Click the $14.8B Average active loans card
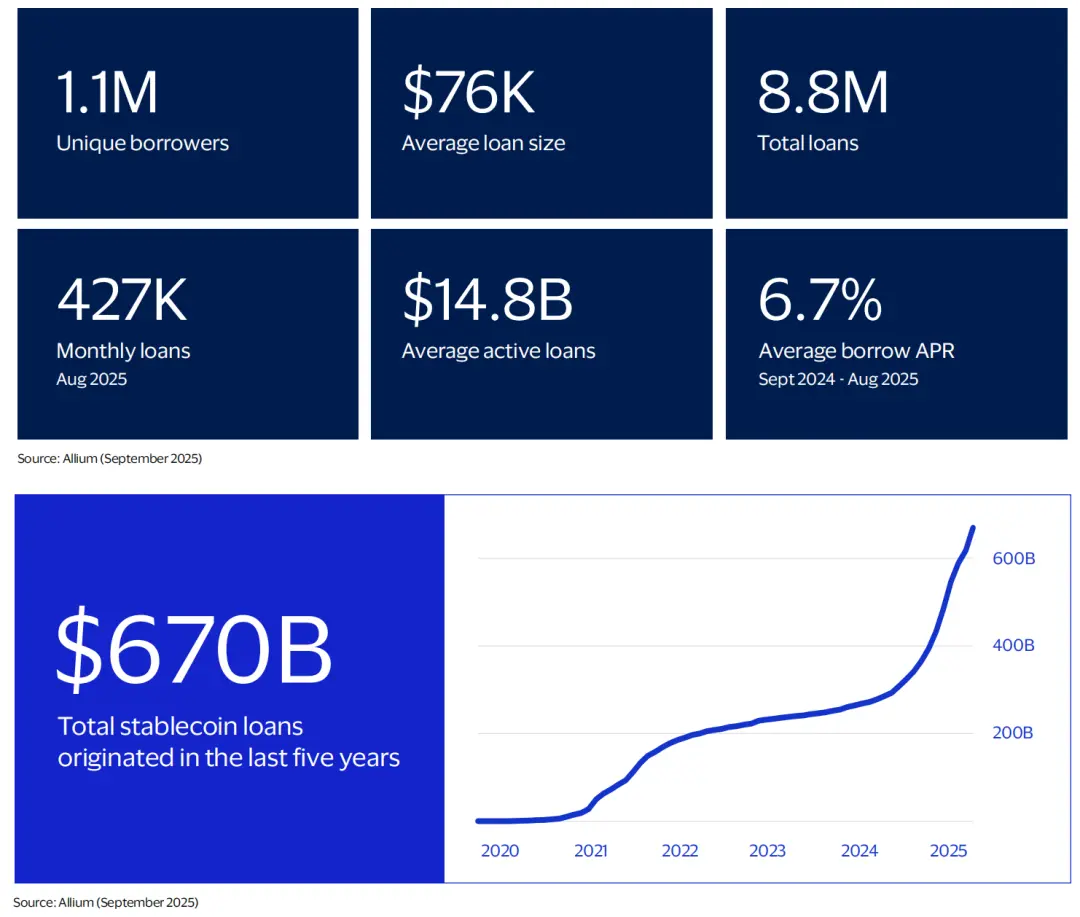This screenshot has height=917, width=1080. (541, 334)
